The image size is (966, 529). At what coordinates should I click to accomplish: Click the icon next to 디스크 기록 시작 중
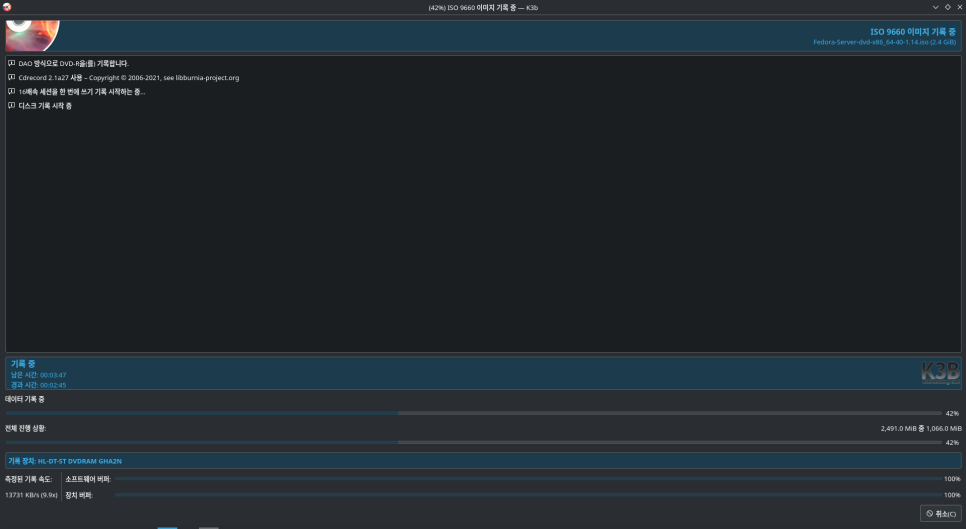(11, 105)
